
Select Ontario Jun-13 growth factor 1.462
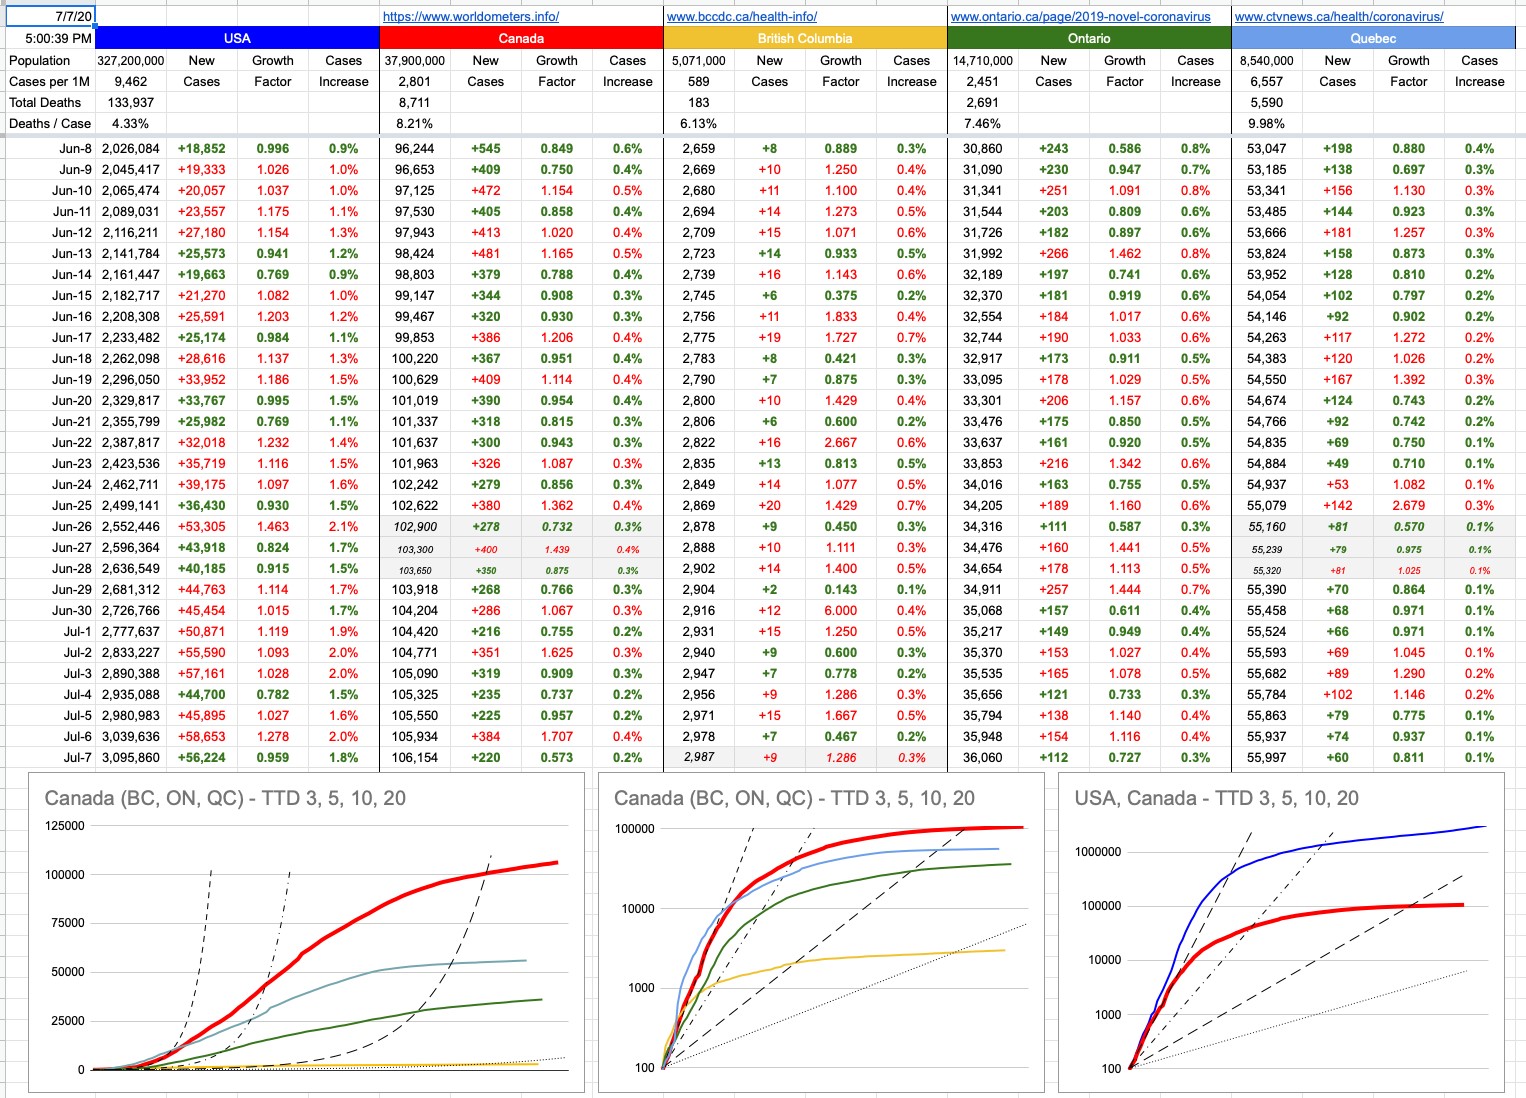click(1125, 253)
